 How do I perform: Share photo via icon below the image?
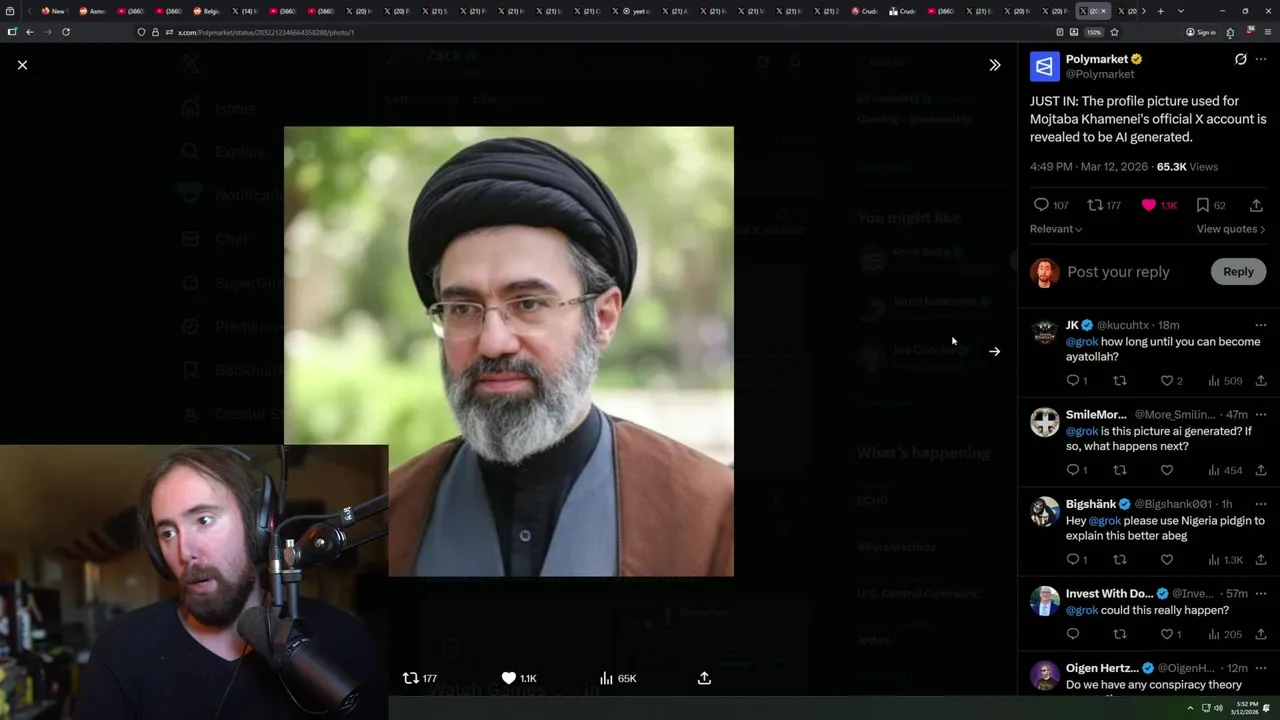704,678
